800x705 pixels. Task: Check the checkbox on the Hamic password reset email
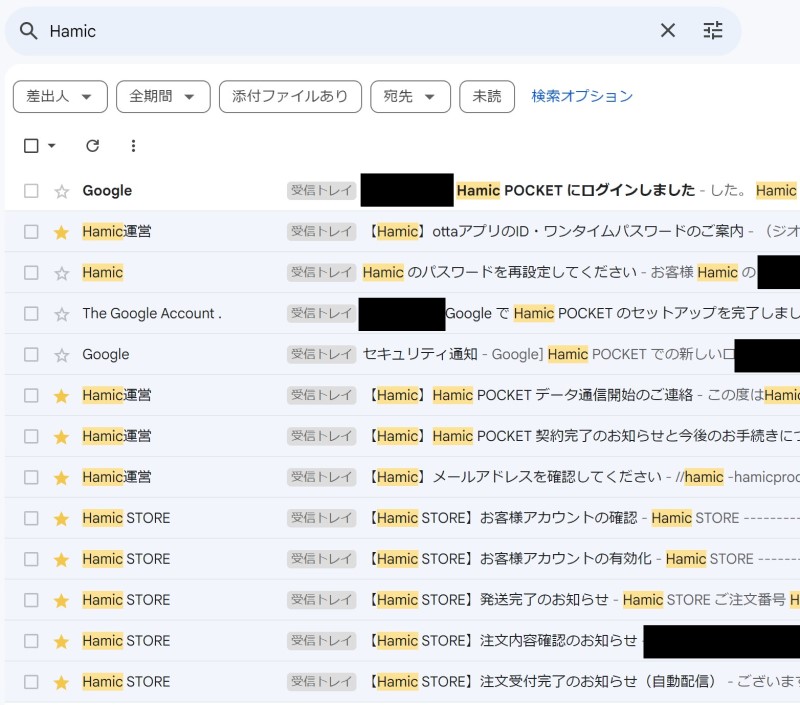pos(29,272)
